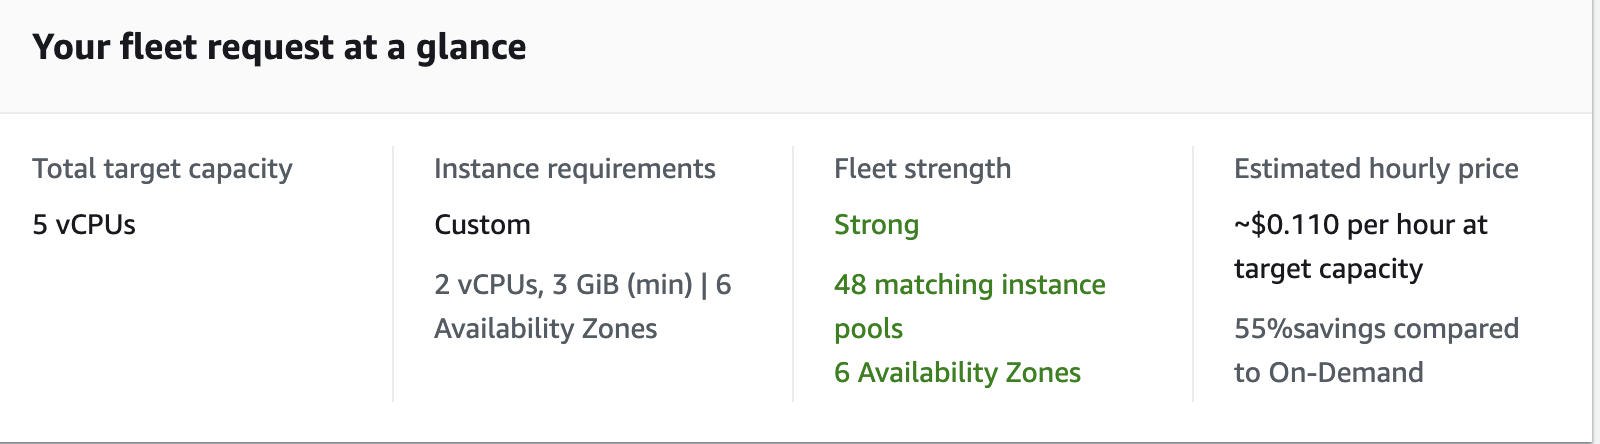The width and height of the screenshot is (1600, 444).
Task: Click divider between Fleet strength and Estimated hourly price
Action: 1193,275
